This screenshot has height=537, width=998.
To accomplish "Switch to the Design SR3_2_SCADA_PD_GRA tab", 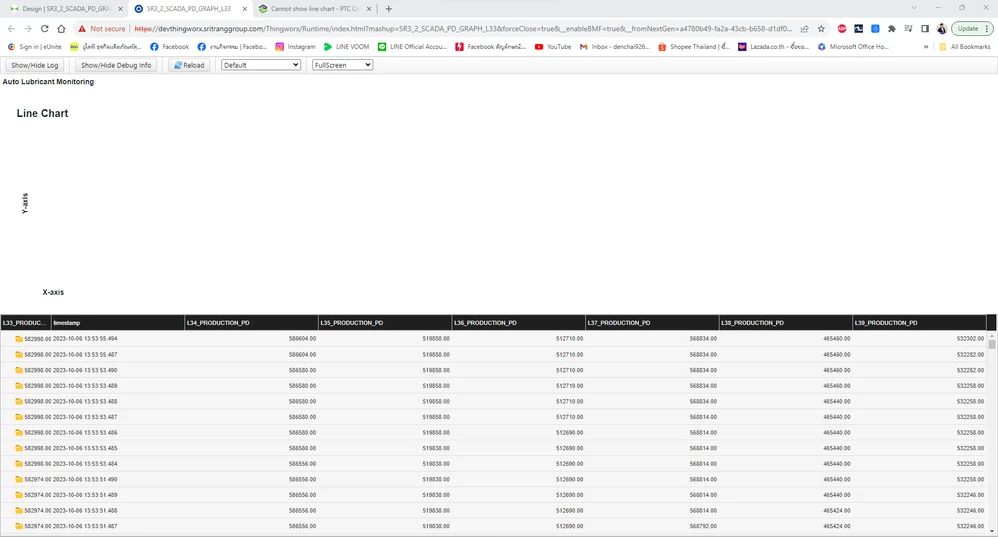I will (x=64, y=9).
